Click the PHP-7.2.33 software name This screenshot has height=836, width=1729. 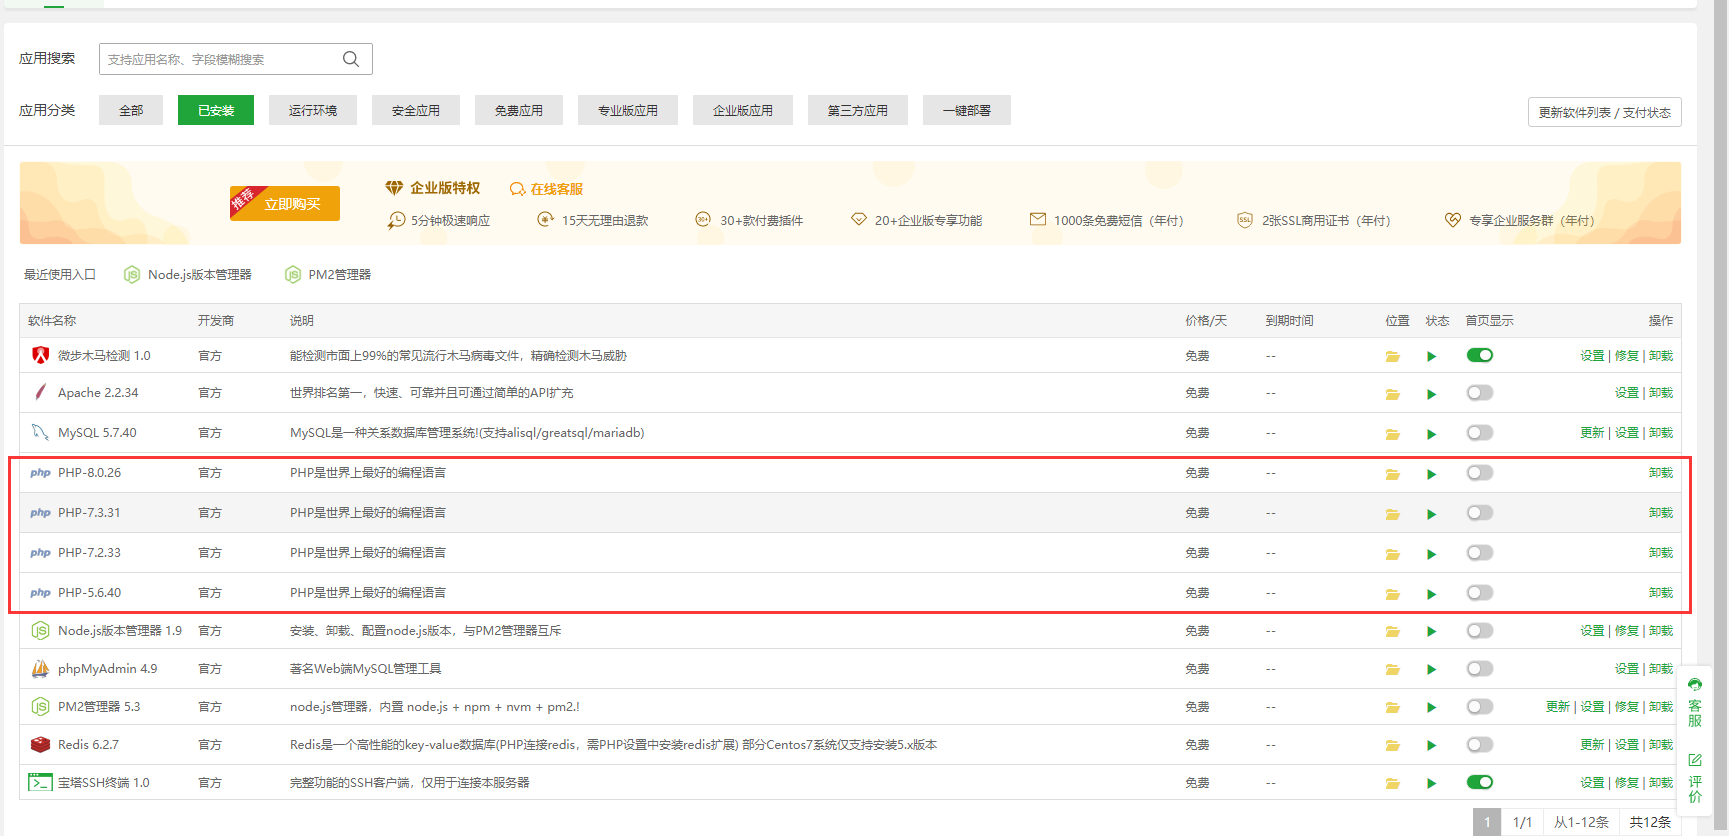point(89,553)
